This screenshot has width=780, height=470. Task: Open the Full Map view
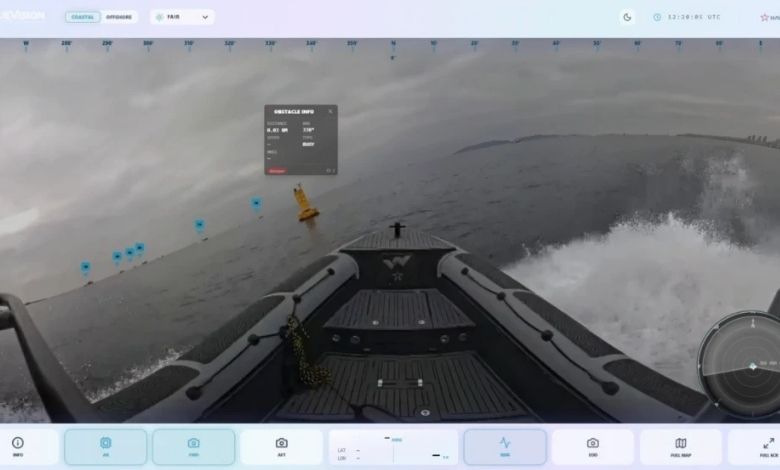[681, 446]
